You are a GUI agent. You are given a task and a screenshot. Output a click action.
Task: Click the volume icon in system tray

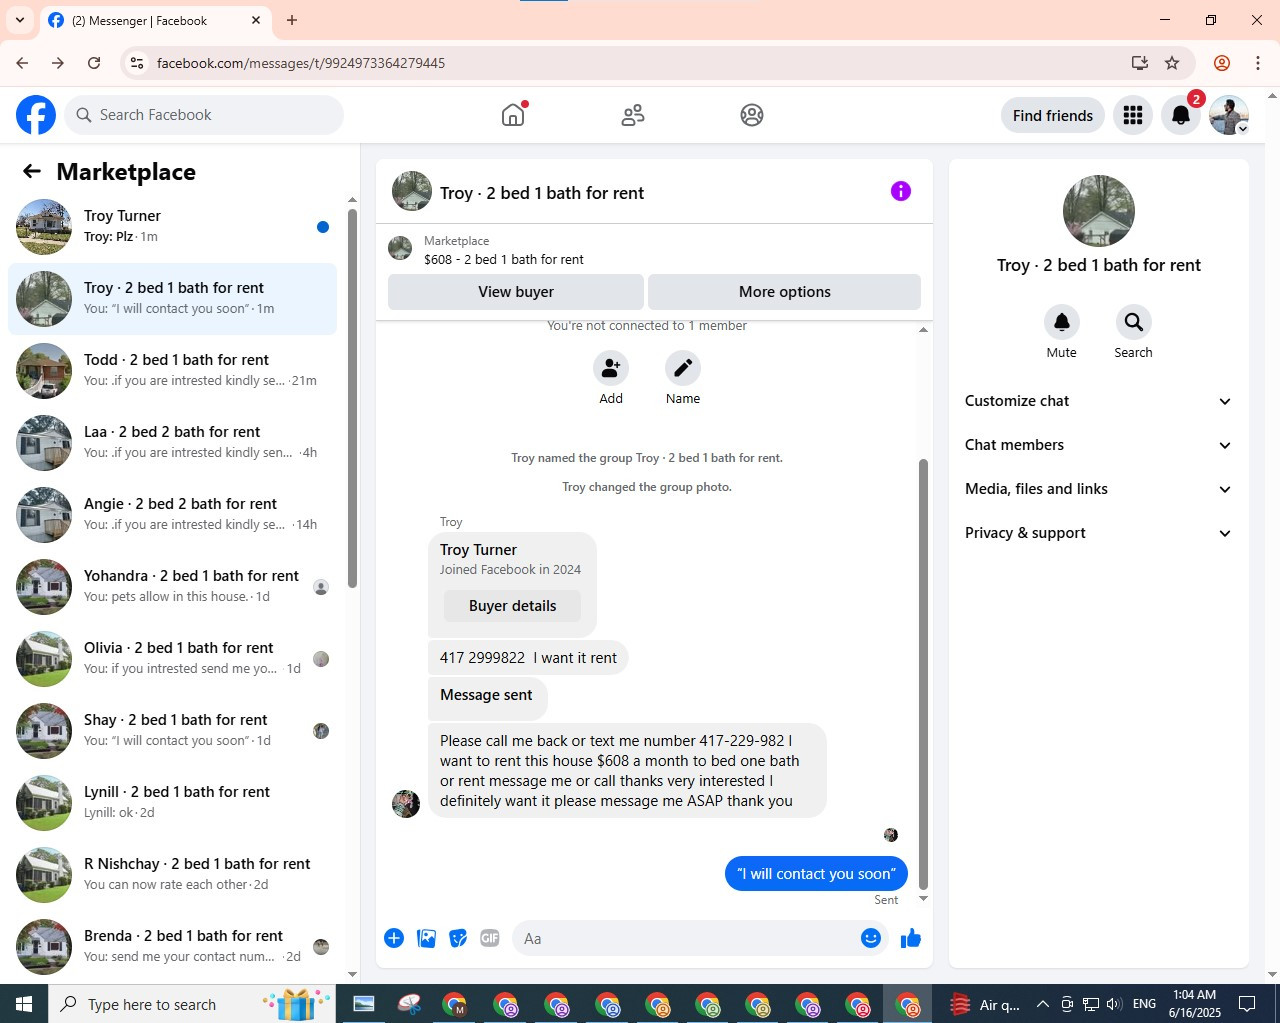(1114, 1004)
